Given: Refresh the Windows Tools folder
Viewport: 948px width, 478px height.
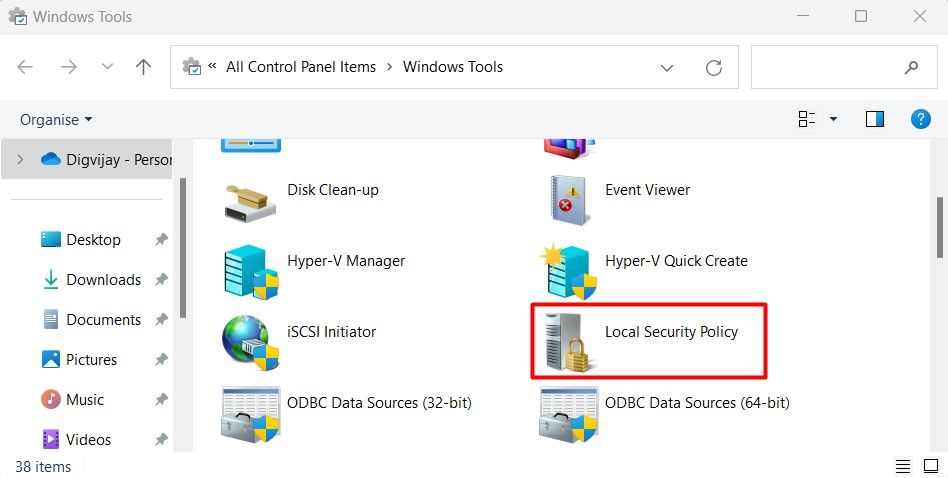Looking at the screenshot, I should pos(714,67).
